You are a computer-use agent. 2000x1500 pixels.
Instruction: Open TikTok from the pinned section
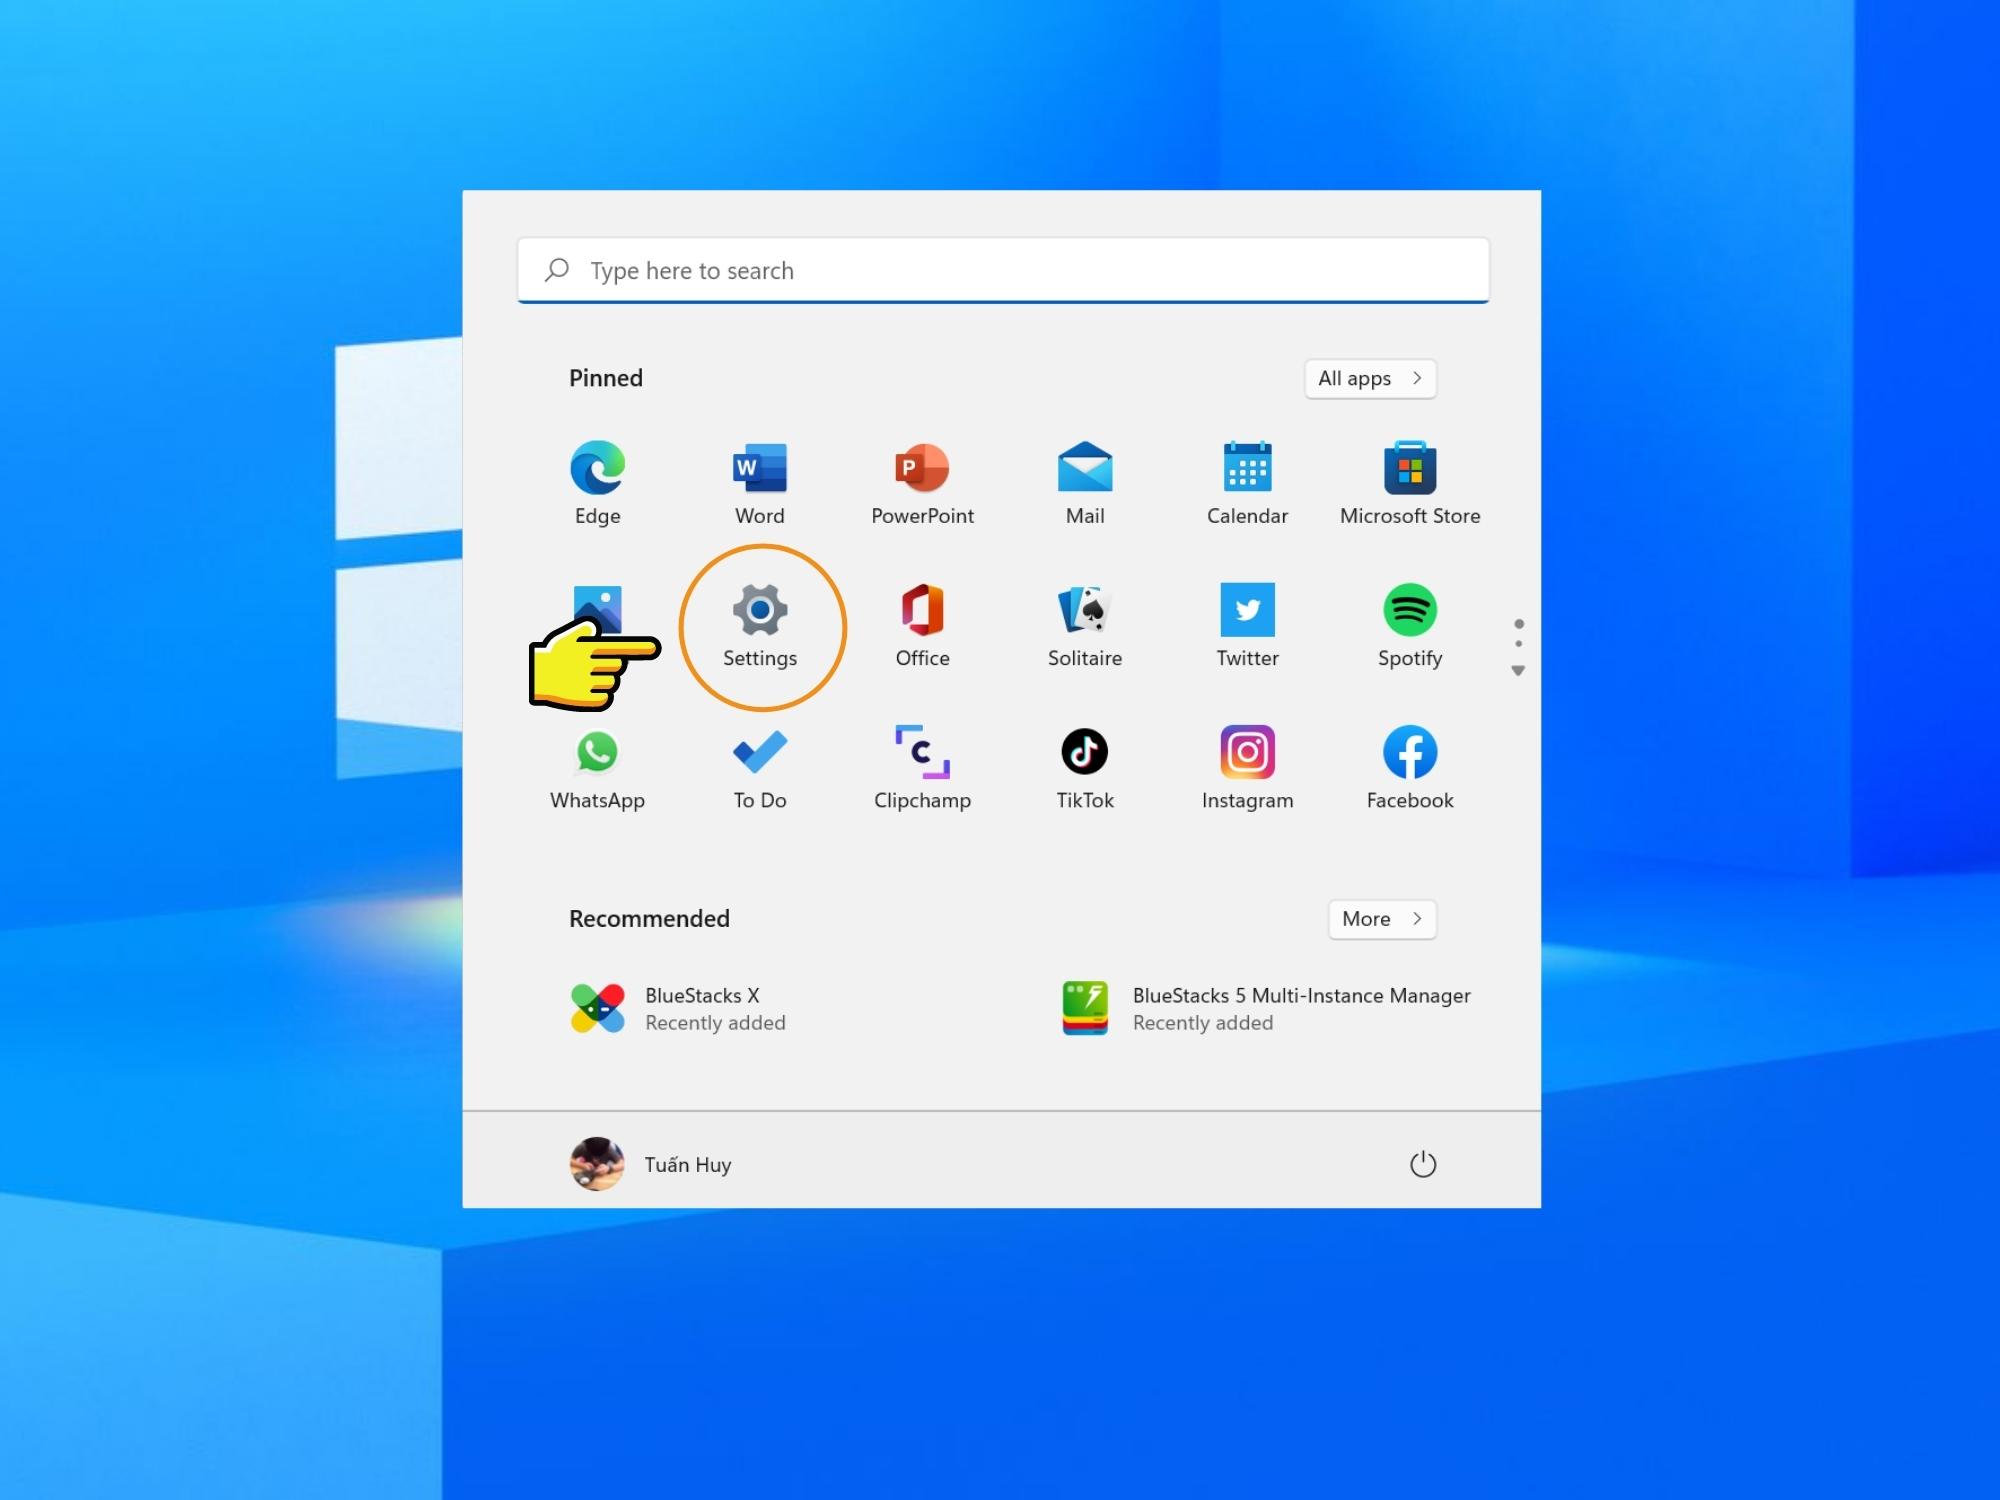[x=1085, y=764]
